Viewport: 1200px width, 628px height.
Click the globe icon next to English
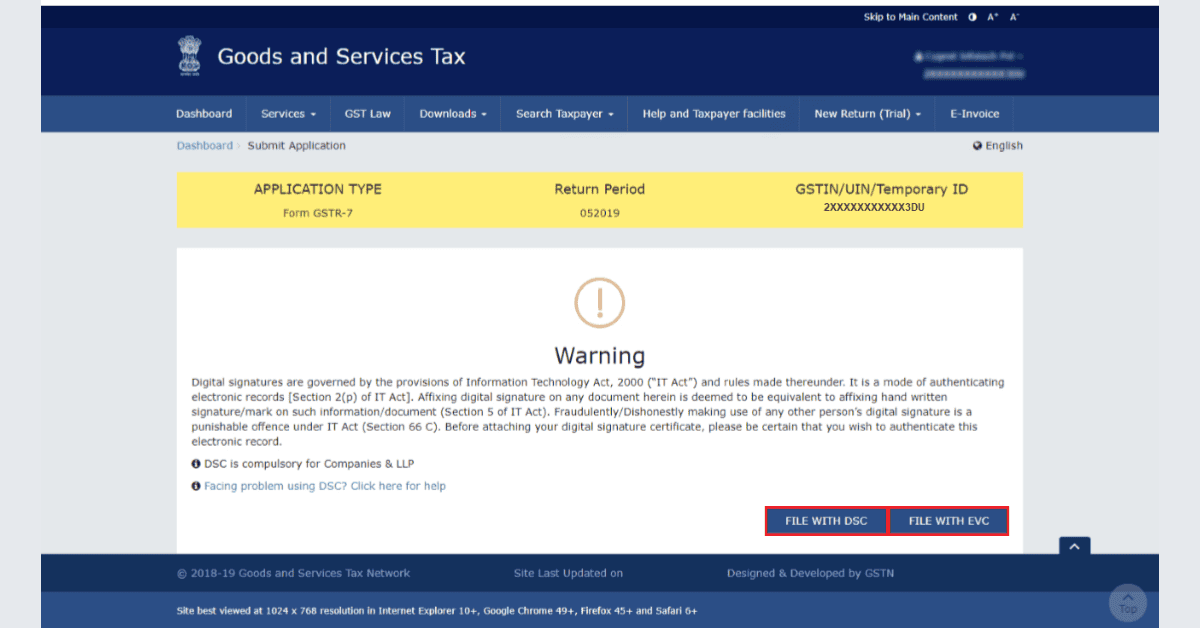tap(977, 145)
